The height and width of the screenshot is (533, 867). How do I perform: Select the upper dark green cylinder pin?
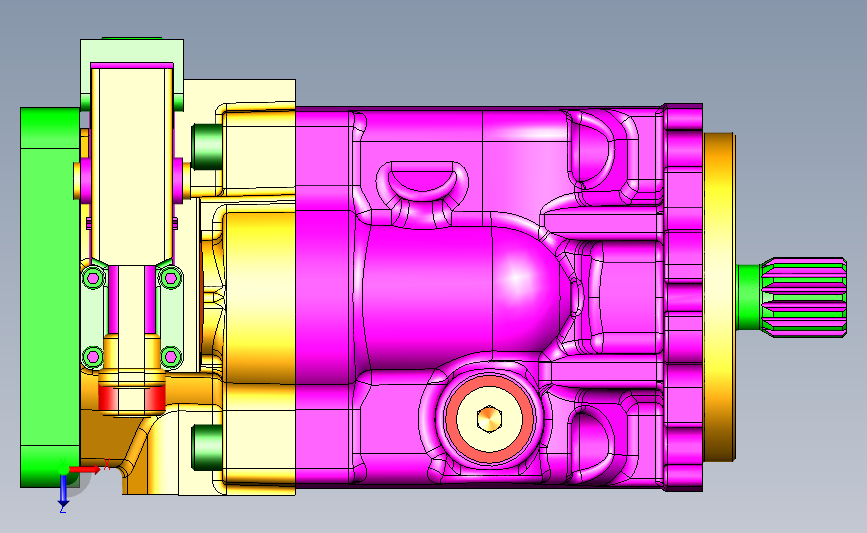click(207, 147)
